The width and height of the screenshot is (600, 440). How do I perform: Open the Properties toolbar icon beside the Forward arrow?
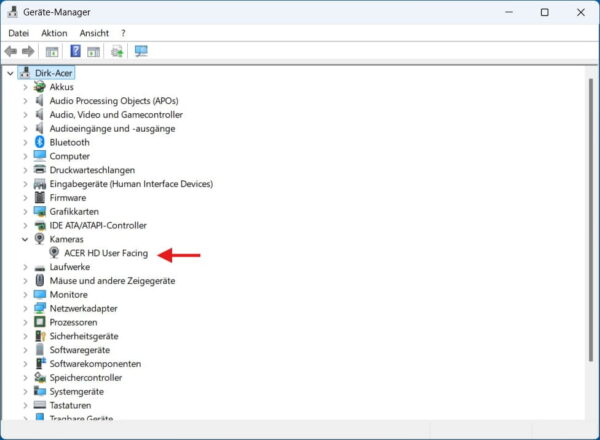tap(52, 51)
